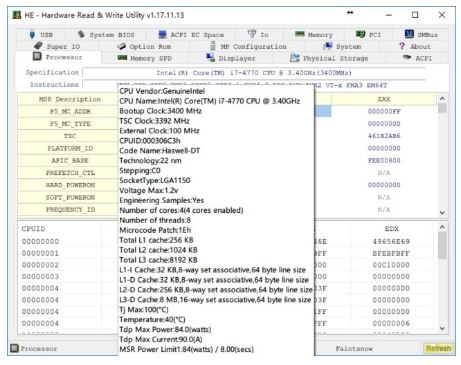Click the Displayer monitor icon
The image size is (461, 365).
(x=210, y=57)
